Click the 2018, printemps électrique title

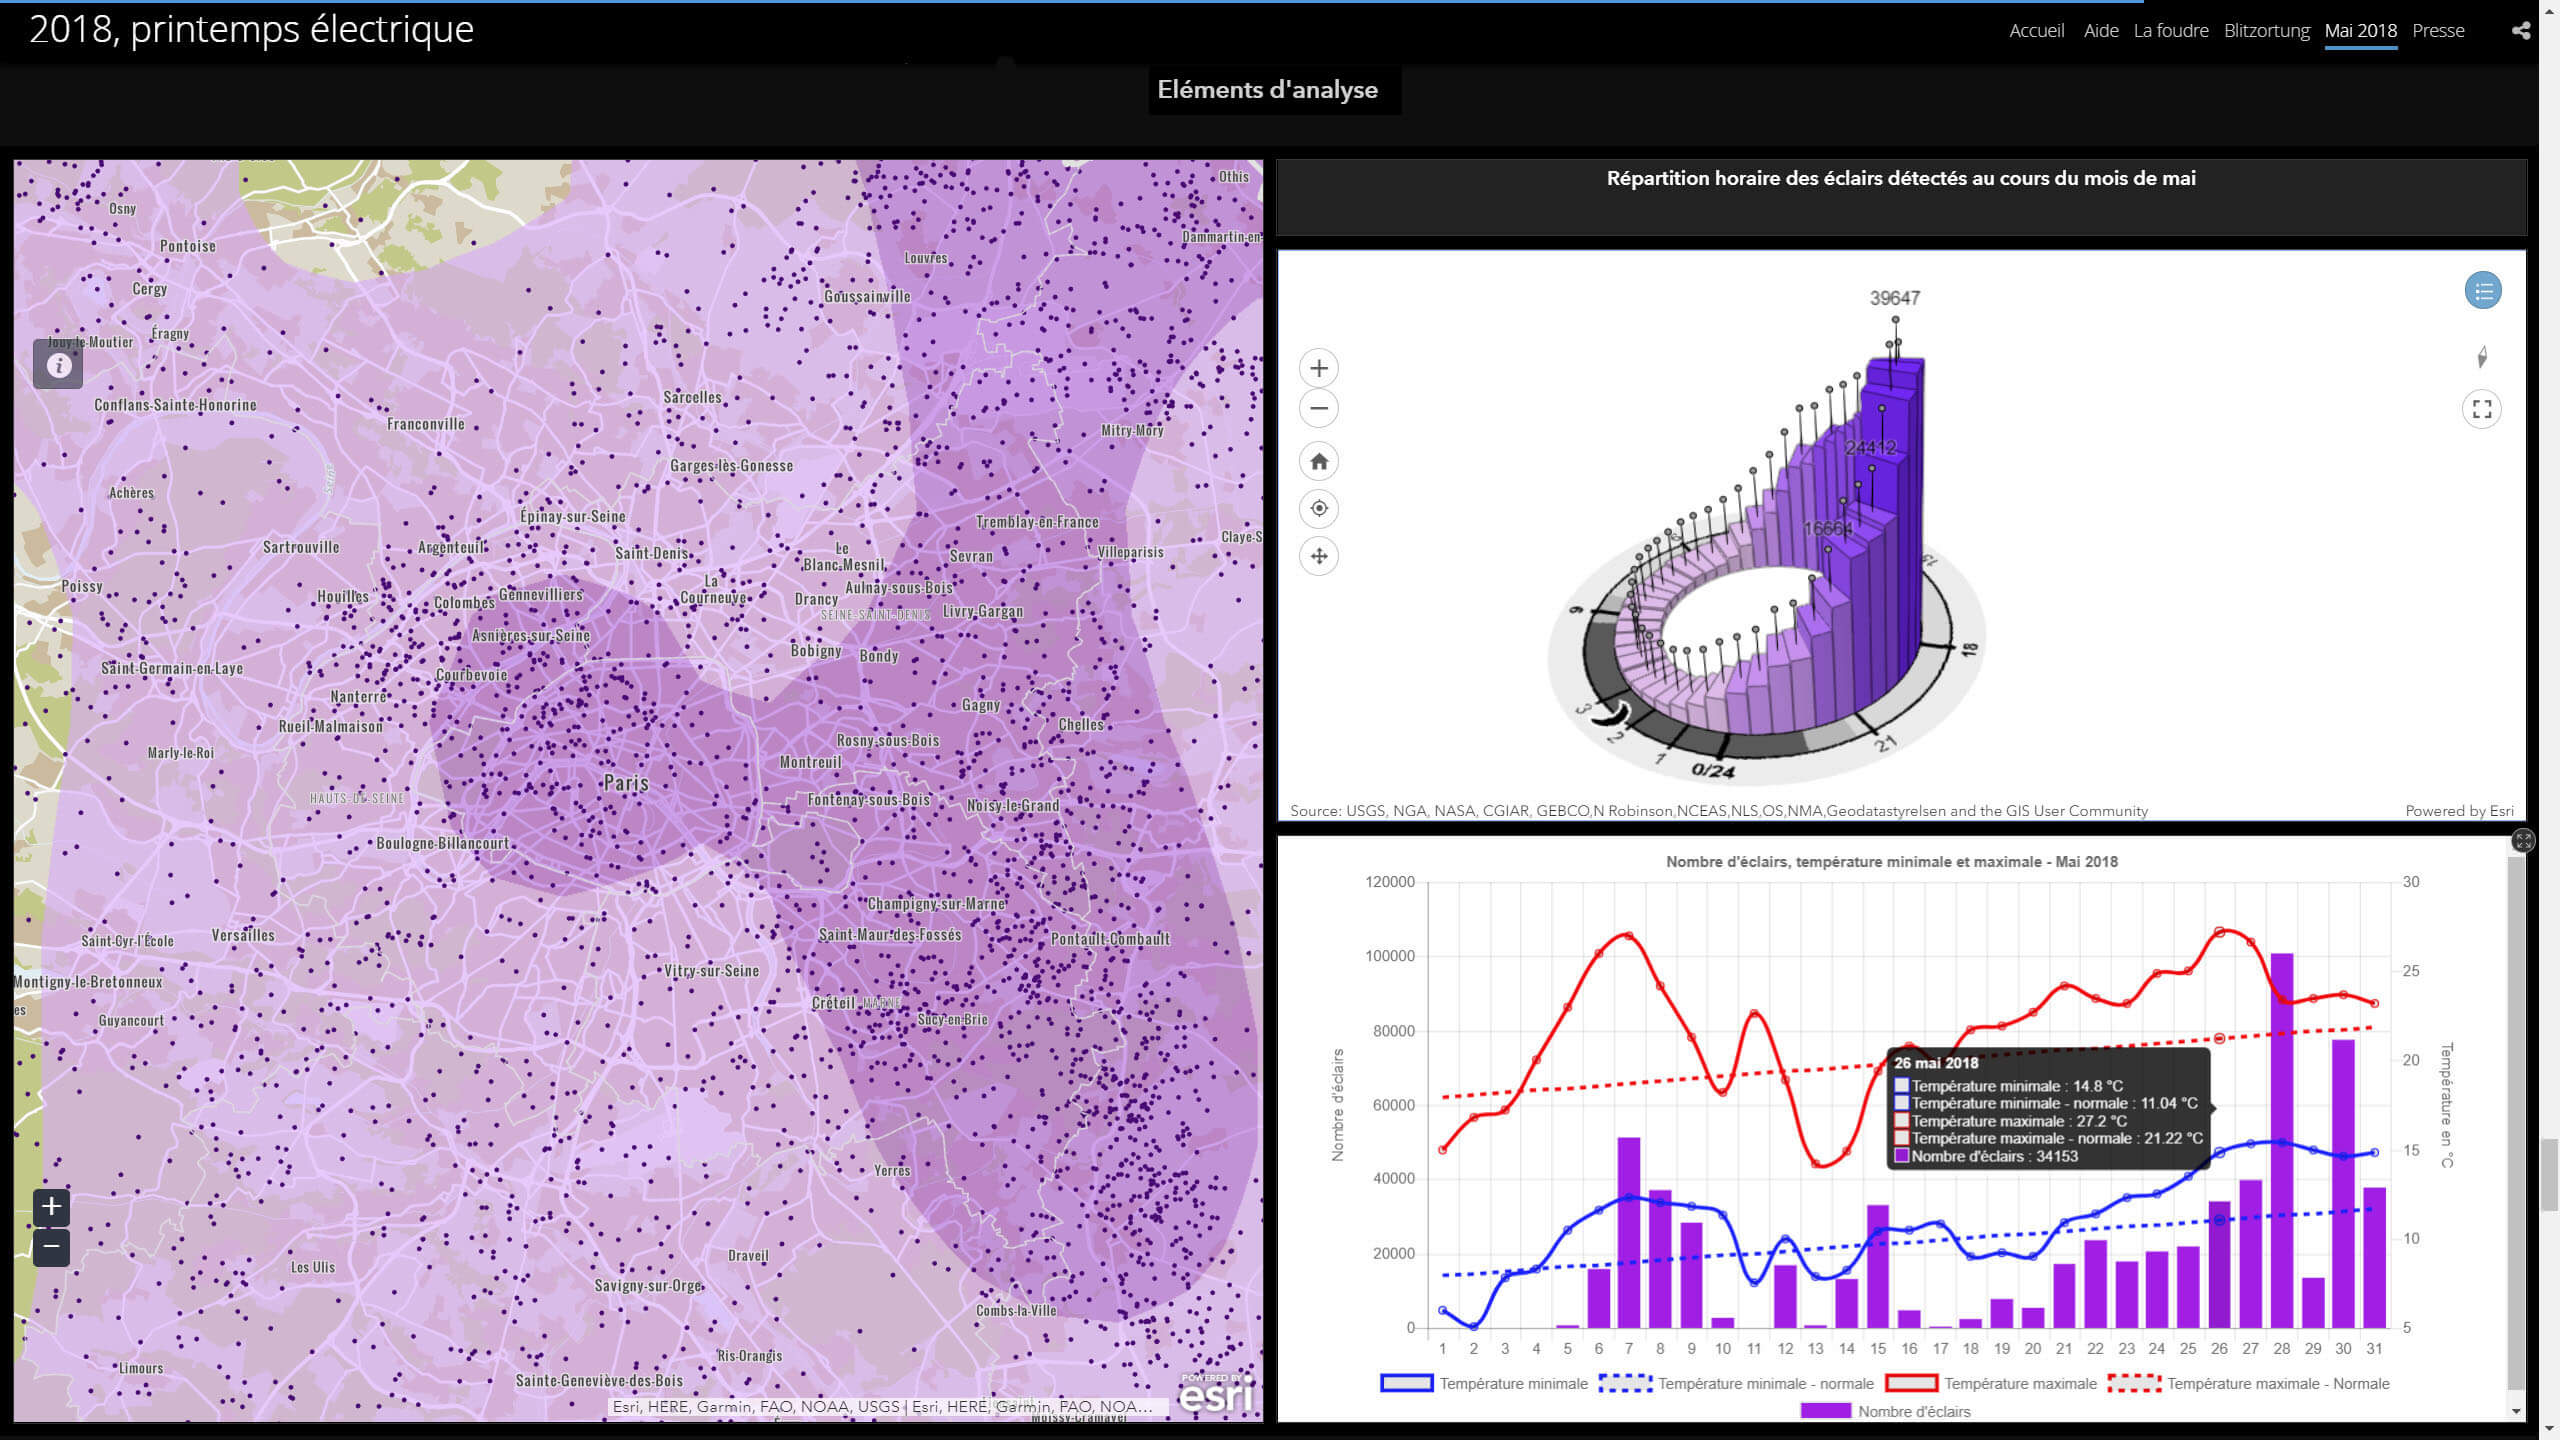(x=252, y=30)
